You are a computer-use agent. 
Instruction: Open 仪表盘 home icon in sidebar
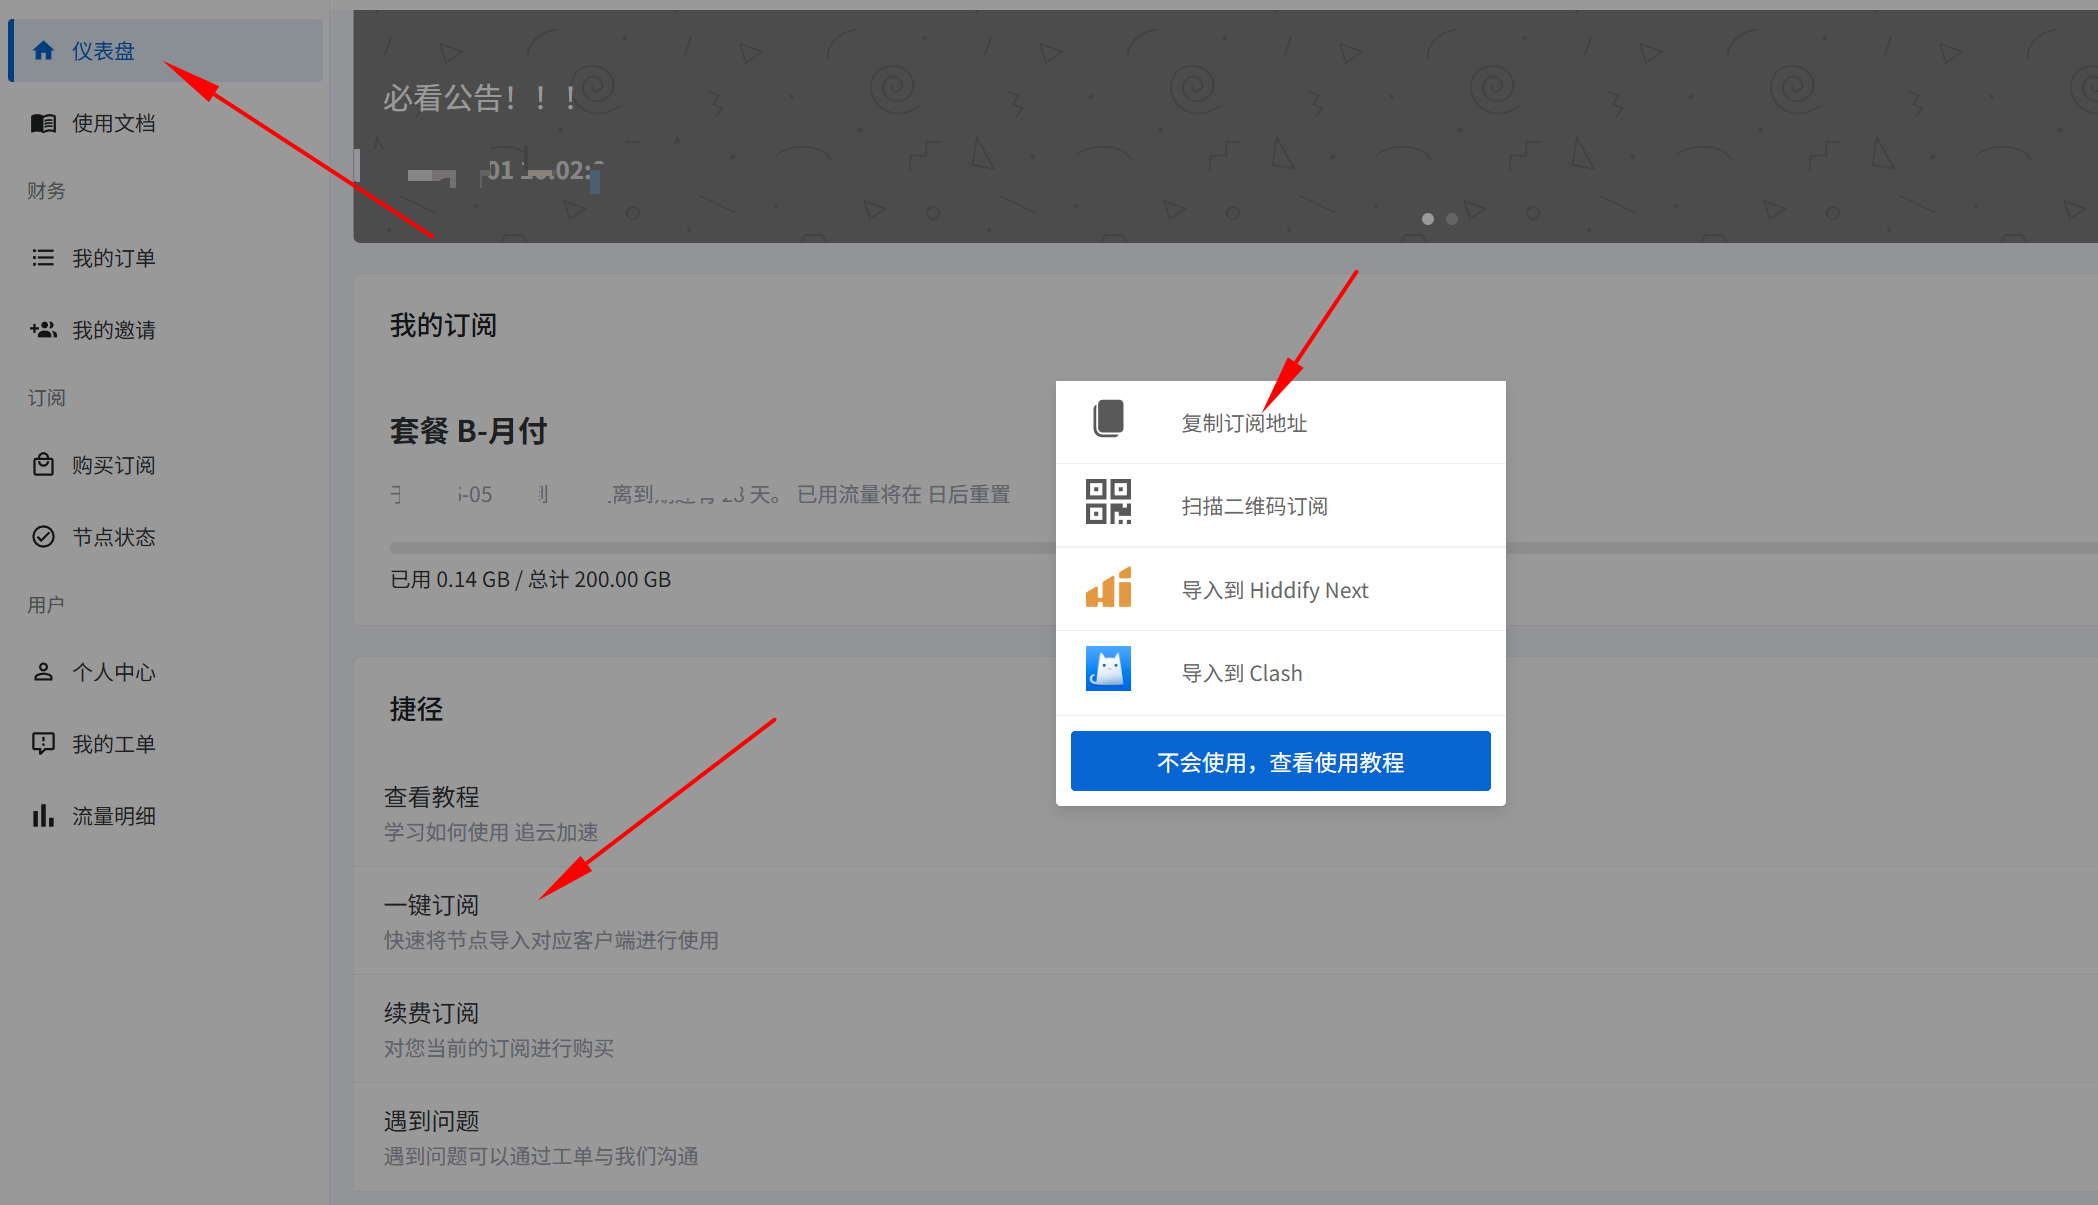(x=43, y=50)
